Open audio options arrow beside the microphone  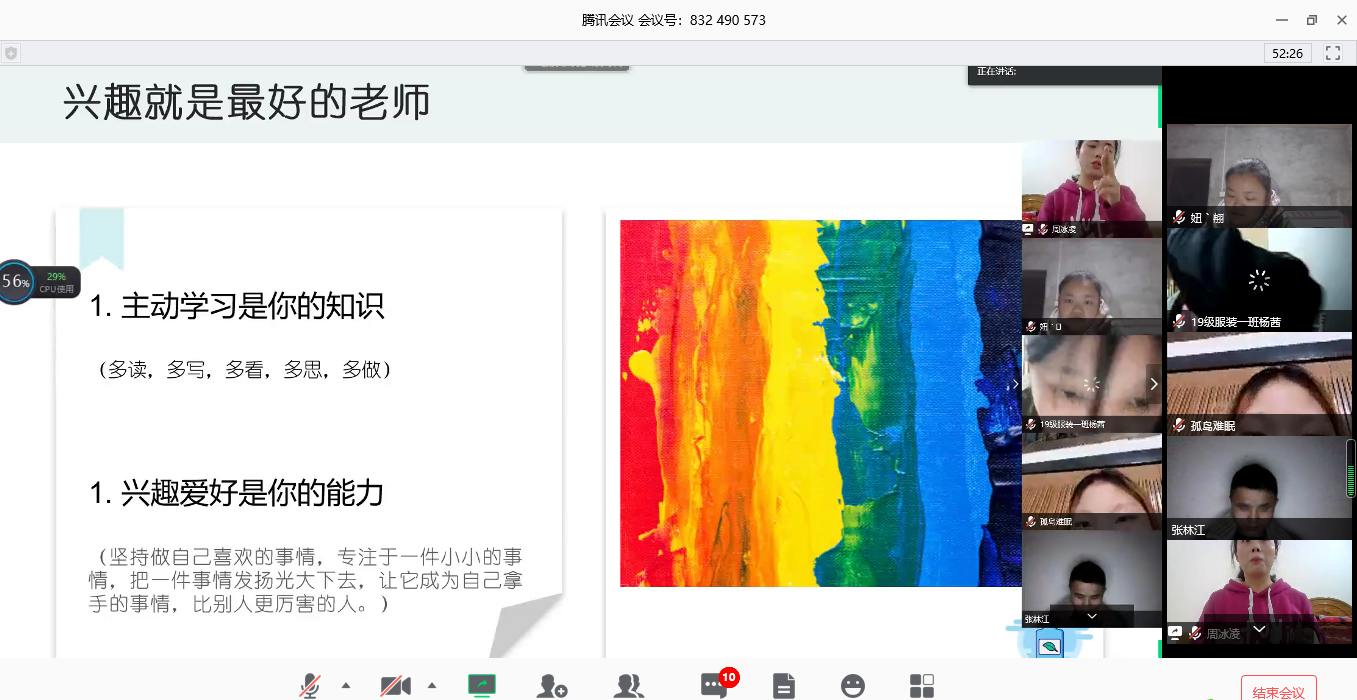tap(346, 686)
